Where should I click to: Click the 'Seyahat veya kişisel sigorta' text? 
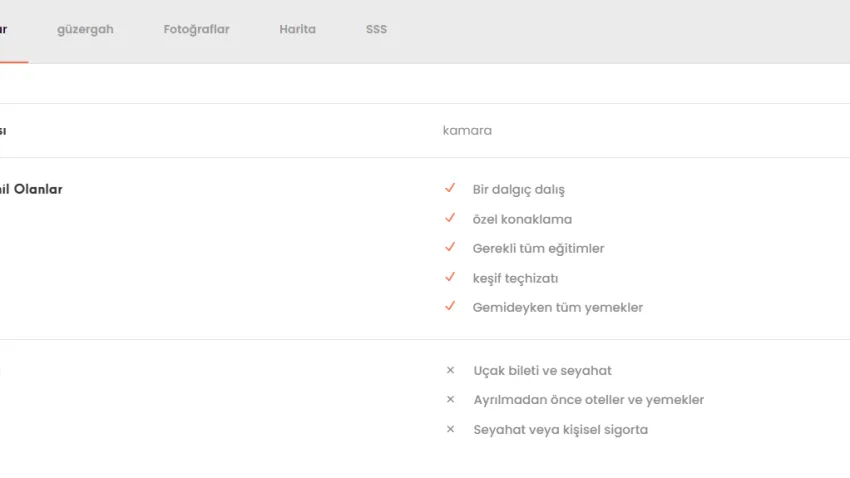coord(560,429)
